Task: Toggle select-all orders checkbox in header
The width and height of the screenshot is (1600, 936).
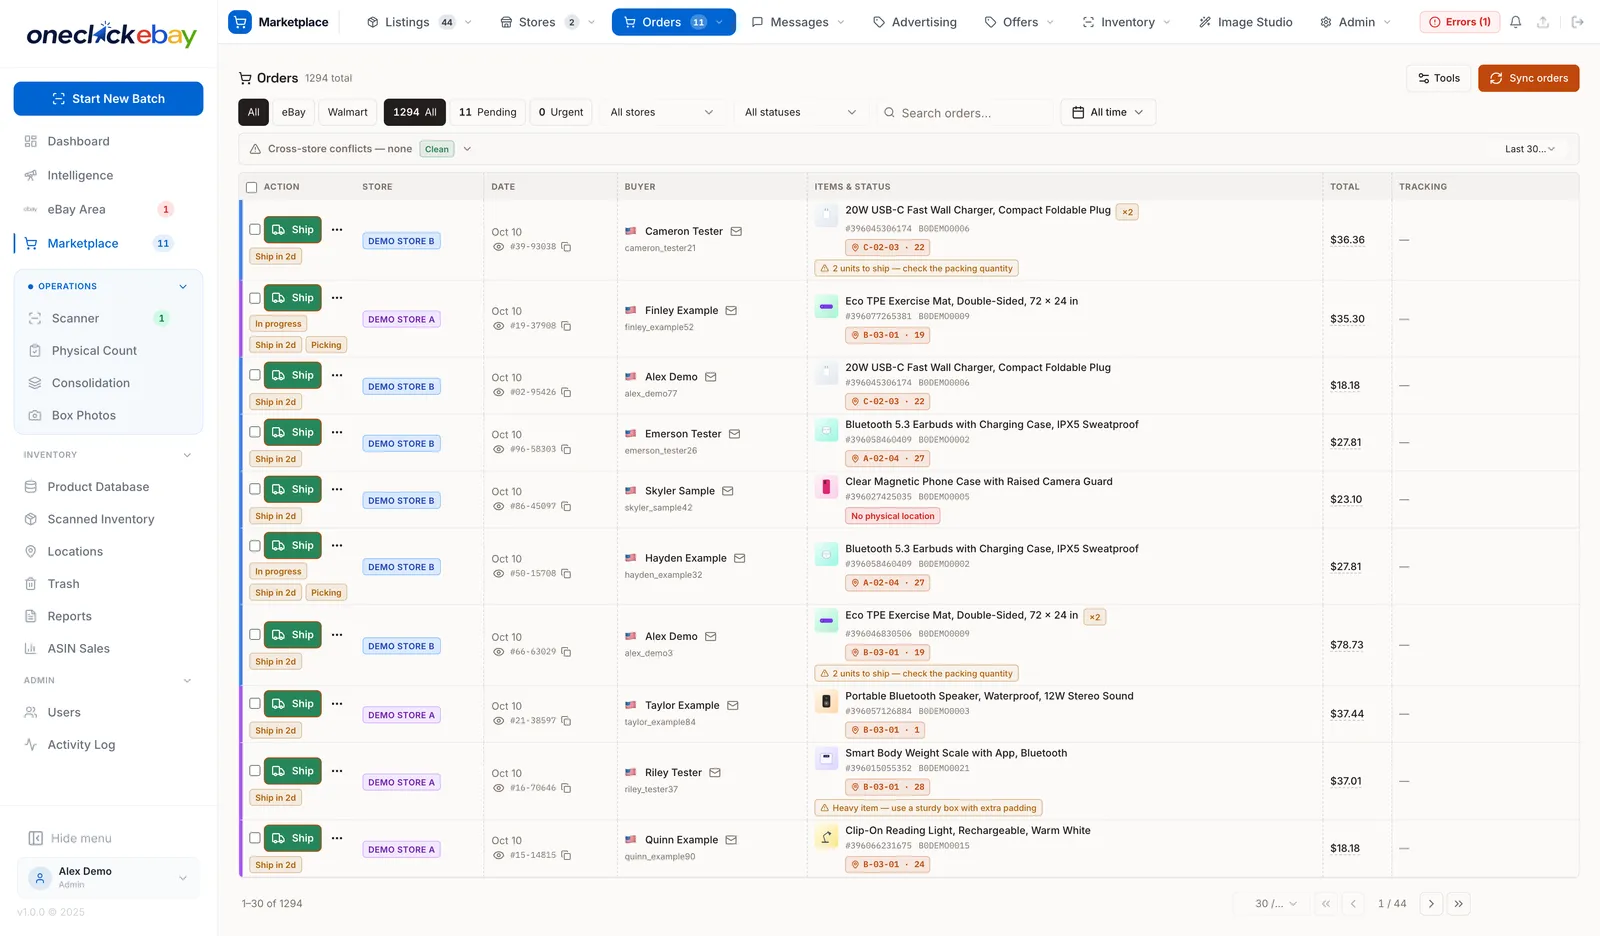Action: point(252,187)
